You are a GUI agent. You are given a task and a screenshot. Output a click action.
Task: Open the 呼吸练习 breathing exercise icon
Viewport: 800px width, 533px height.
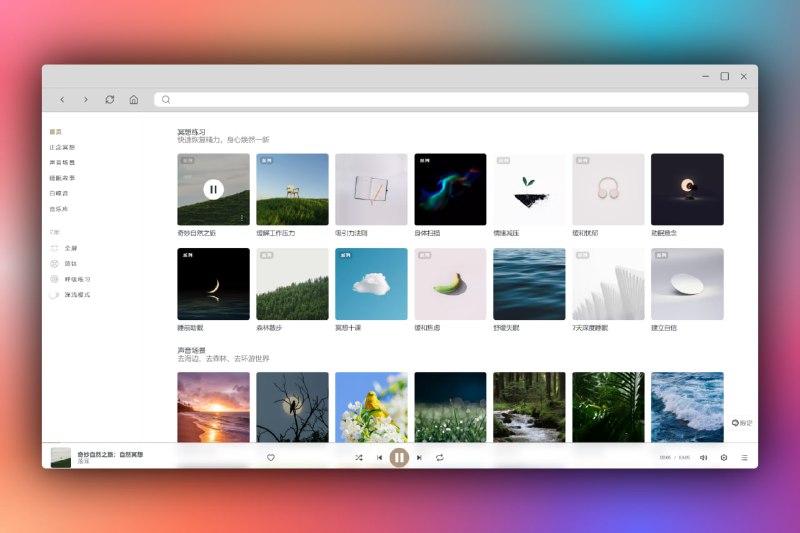point(55,279)
